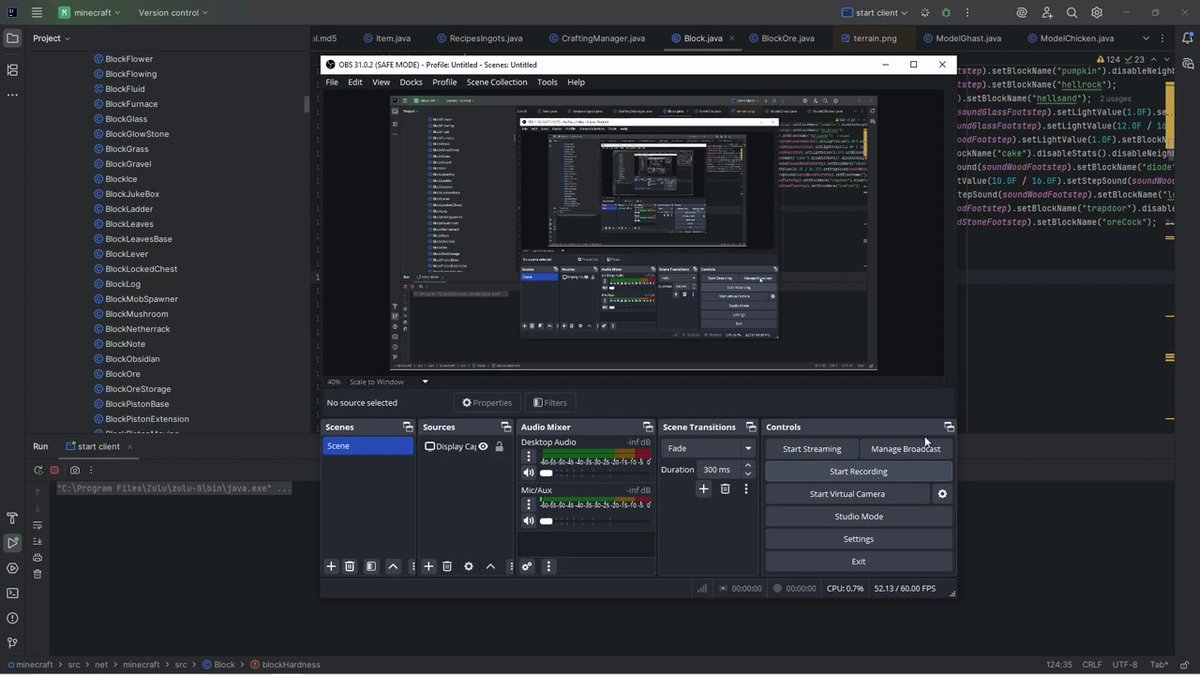
Task: Open the Terminal tool window
Action: click(12, 593)
